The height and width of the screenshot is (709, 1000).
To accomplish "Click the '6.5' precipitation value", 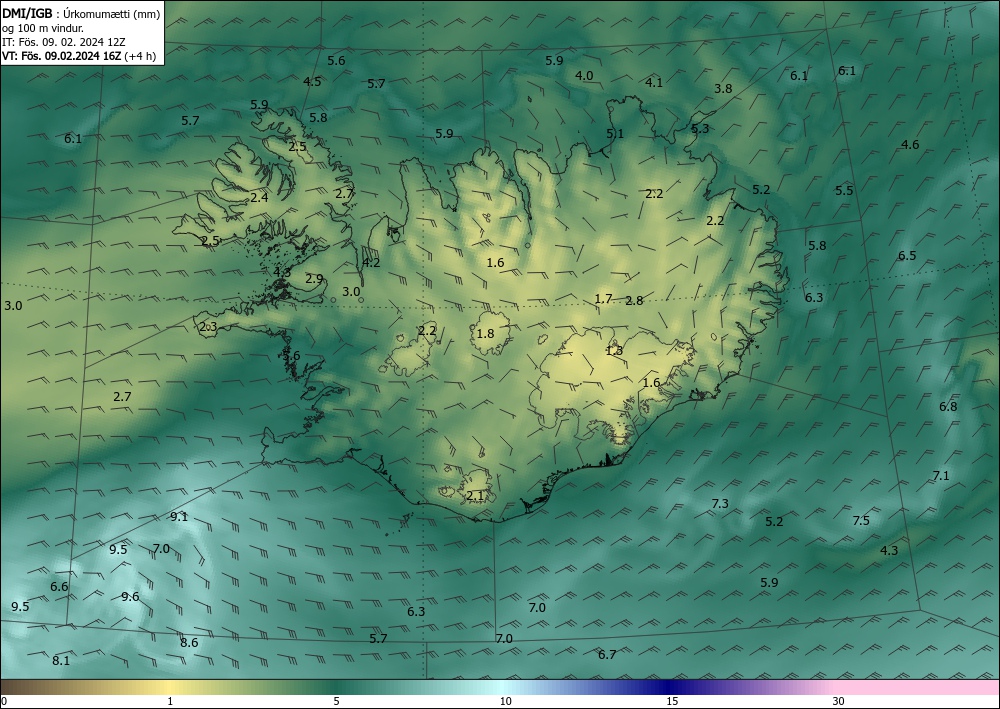I will pyautogui.click(x=908, y=256).
